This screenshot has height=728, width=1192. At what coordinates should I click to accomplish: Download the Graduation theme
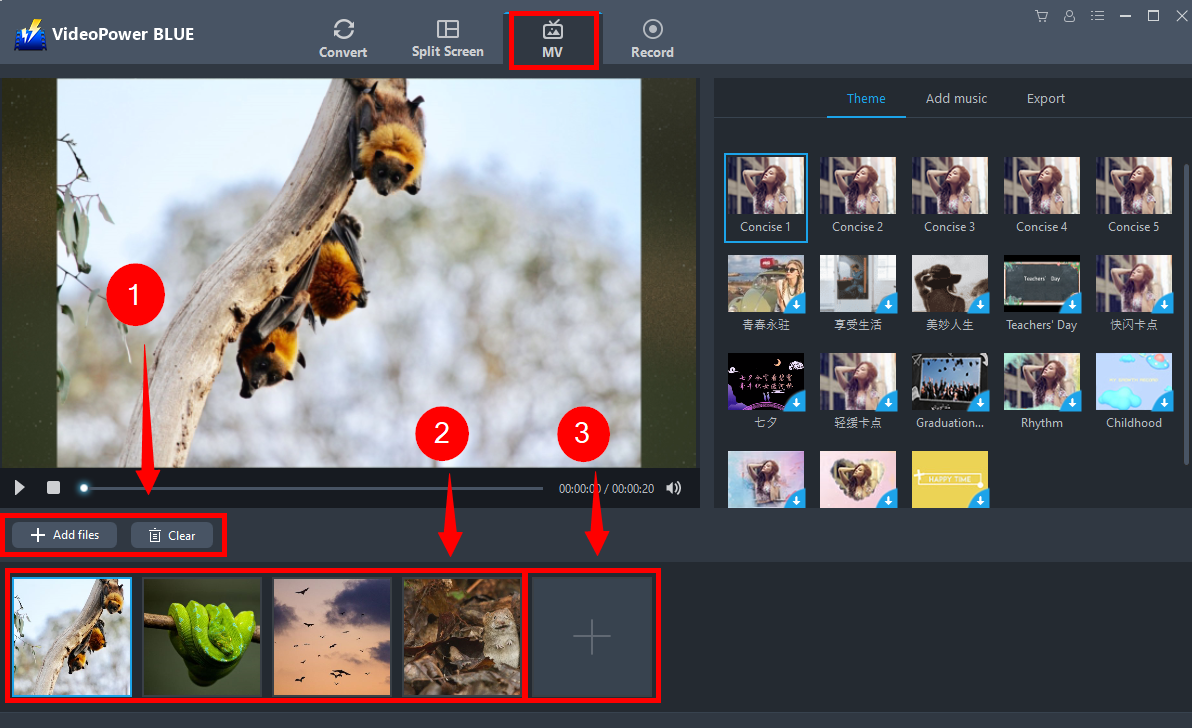pos(979,402)
